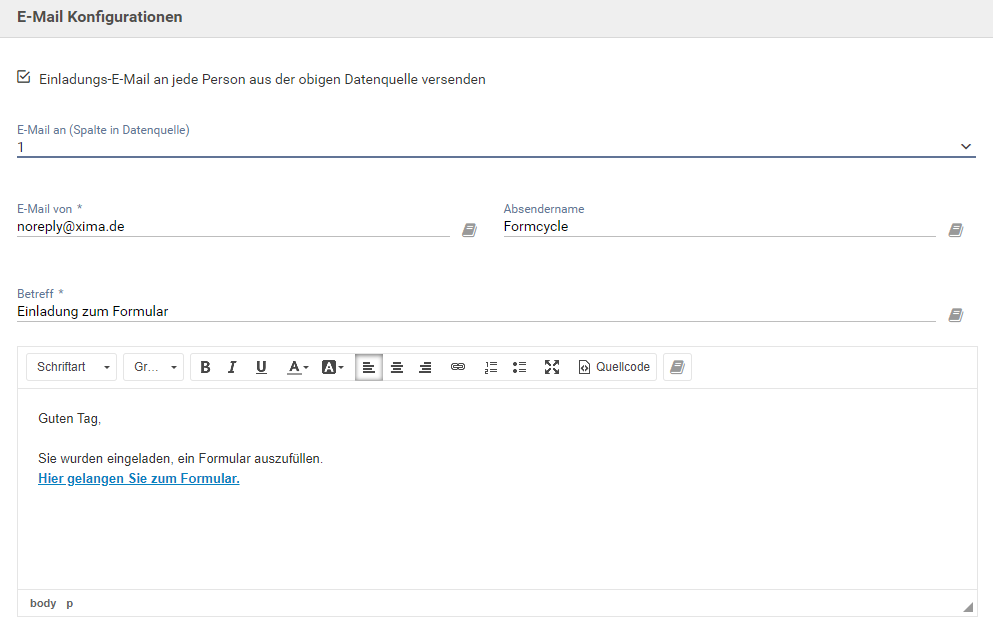Insert a numbered list
This screenshot has width=993, height=638.
click(490, 367)
